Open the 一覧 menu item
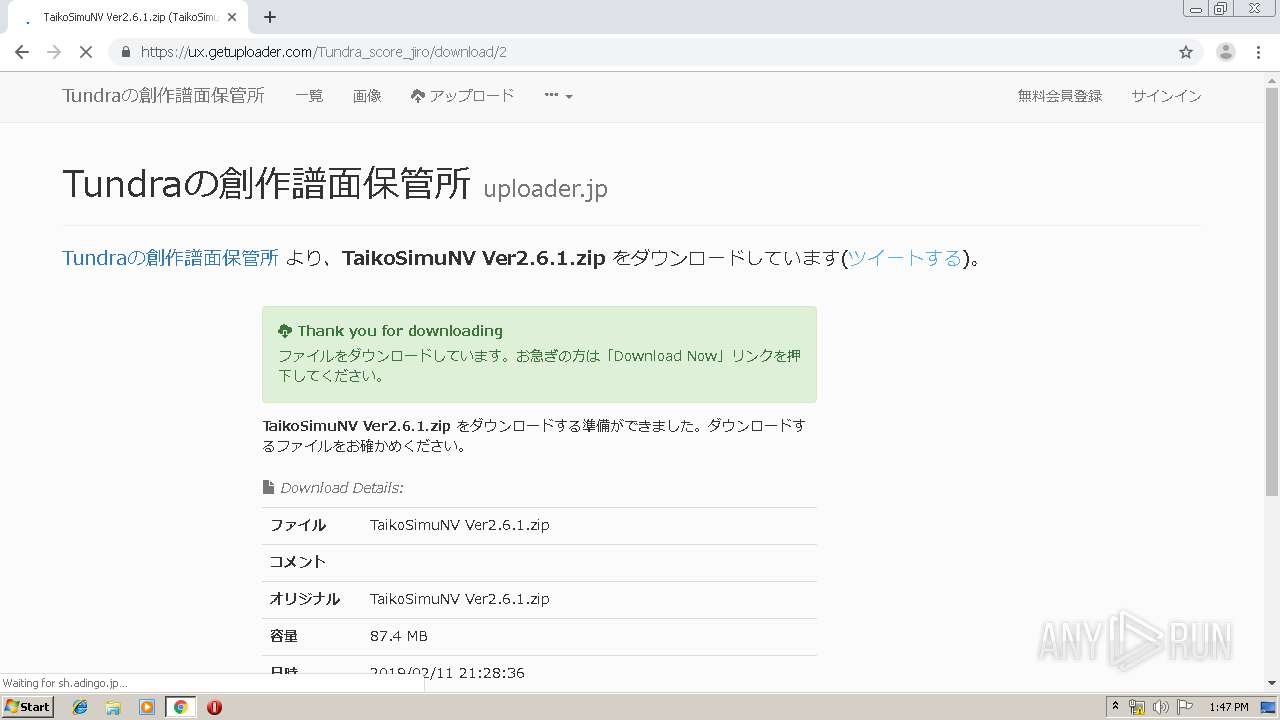 (x=309, y=96)
